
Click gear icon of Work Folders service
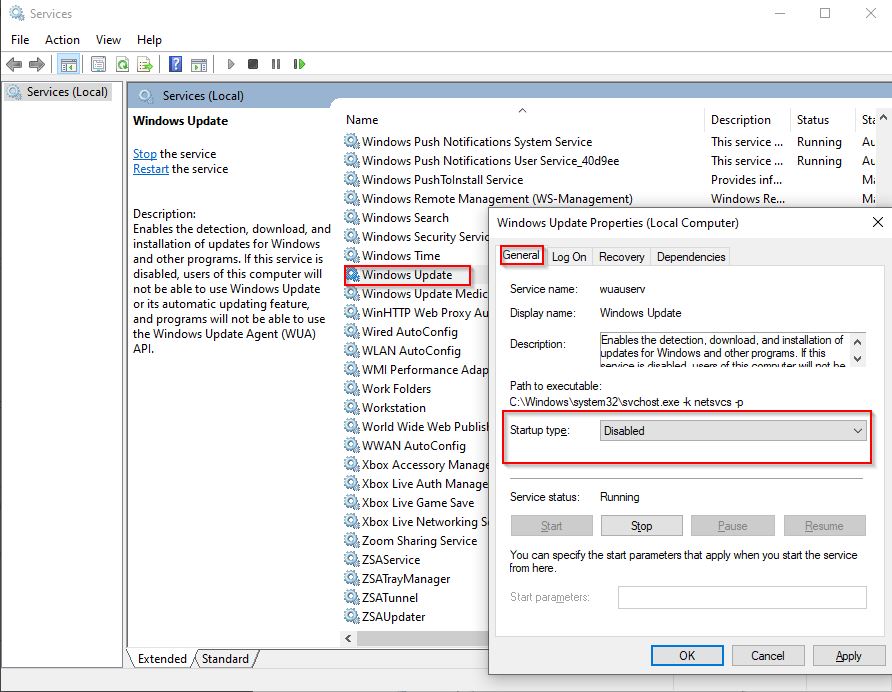tap(352, 388)
